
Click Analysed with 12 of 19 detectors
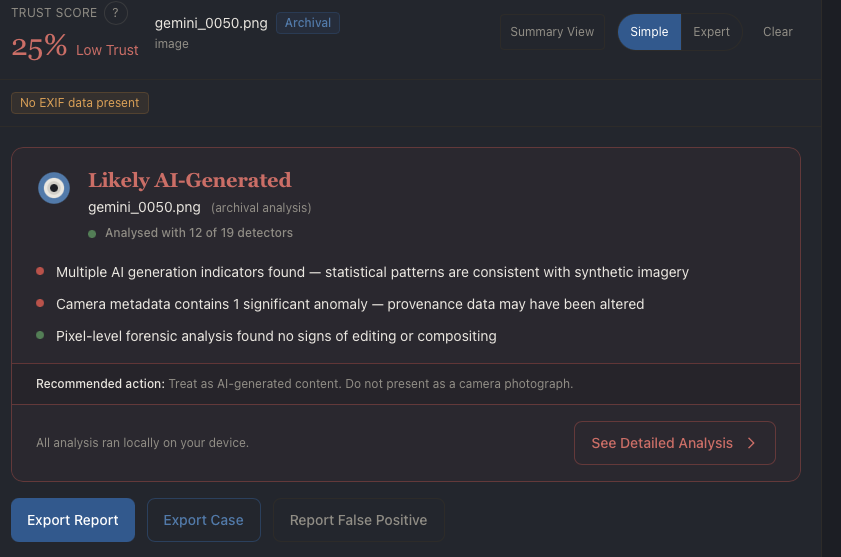199,232
